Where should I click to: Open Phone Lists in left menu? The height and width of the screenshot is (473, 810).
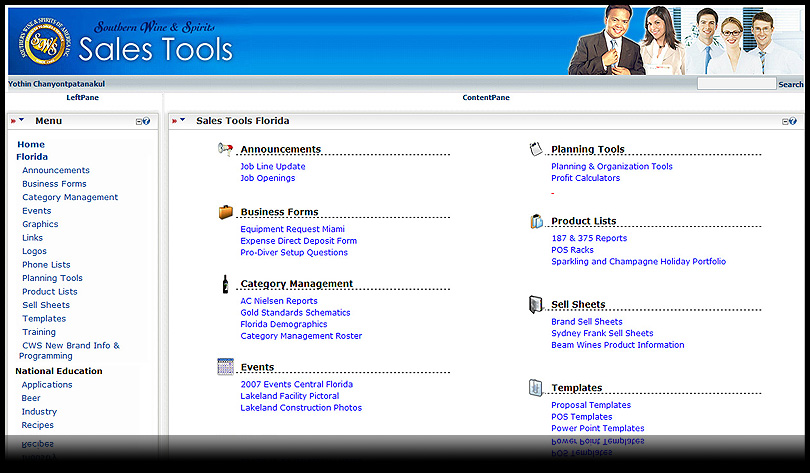[x=46, y=264]
